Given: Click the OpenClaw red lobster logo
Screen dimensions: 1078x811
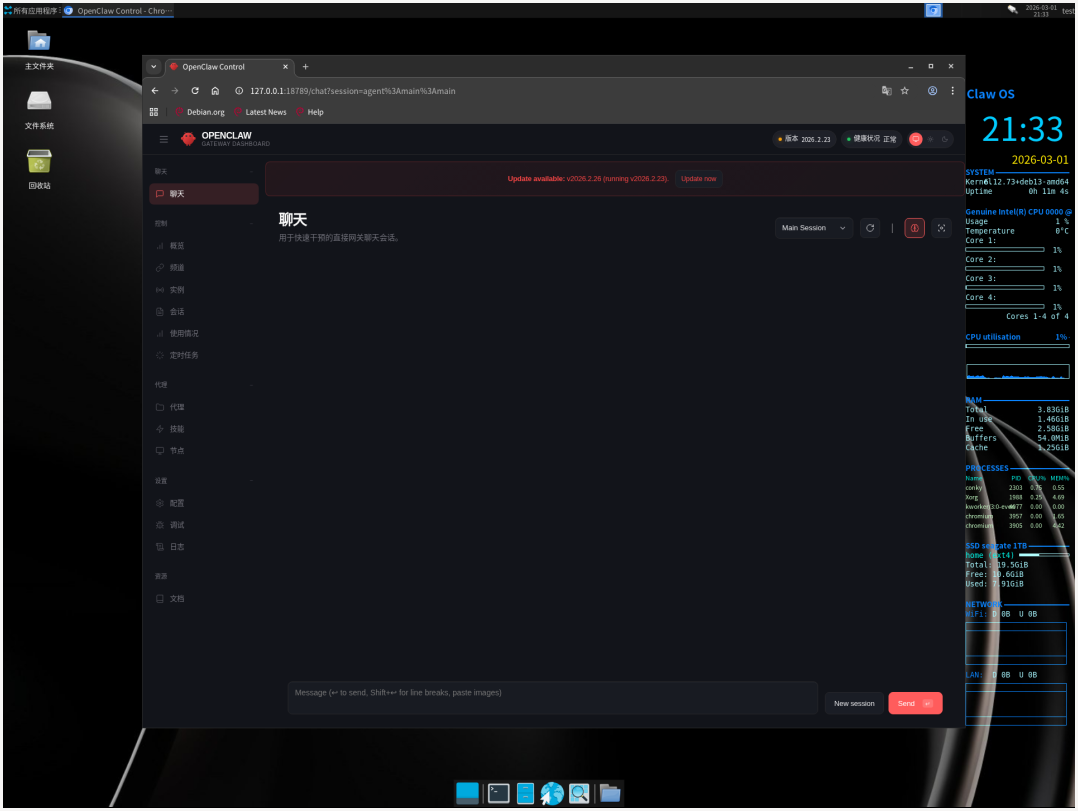Looking at the screenshot, I should click(188, 139).
